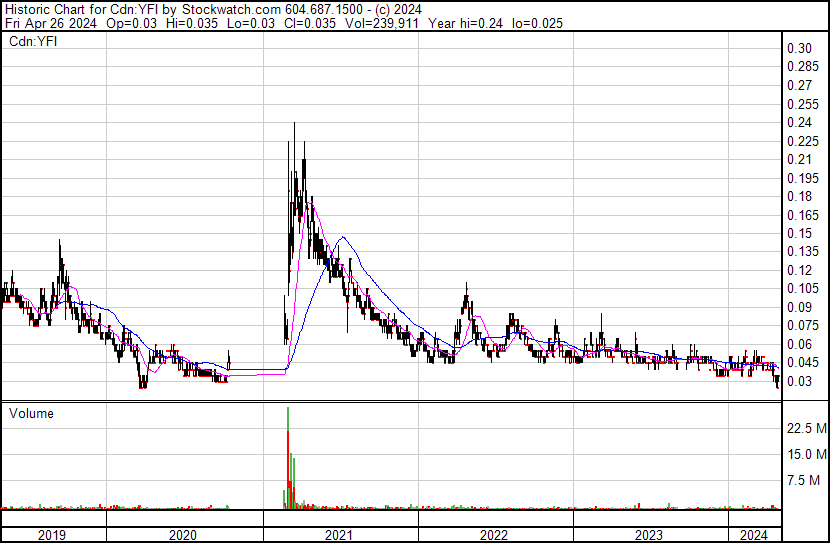Viewport: 830px width, 543px height.
Task: Click the 15.0 M volume axis label
Action: click(x=807, y=454)
